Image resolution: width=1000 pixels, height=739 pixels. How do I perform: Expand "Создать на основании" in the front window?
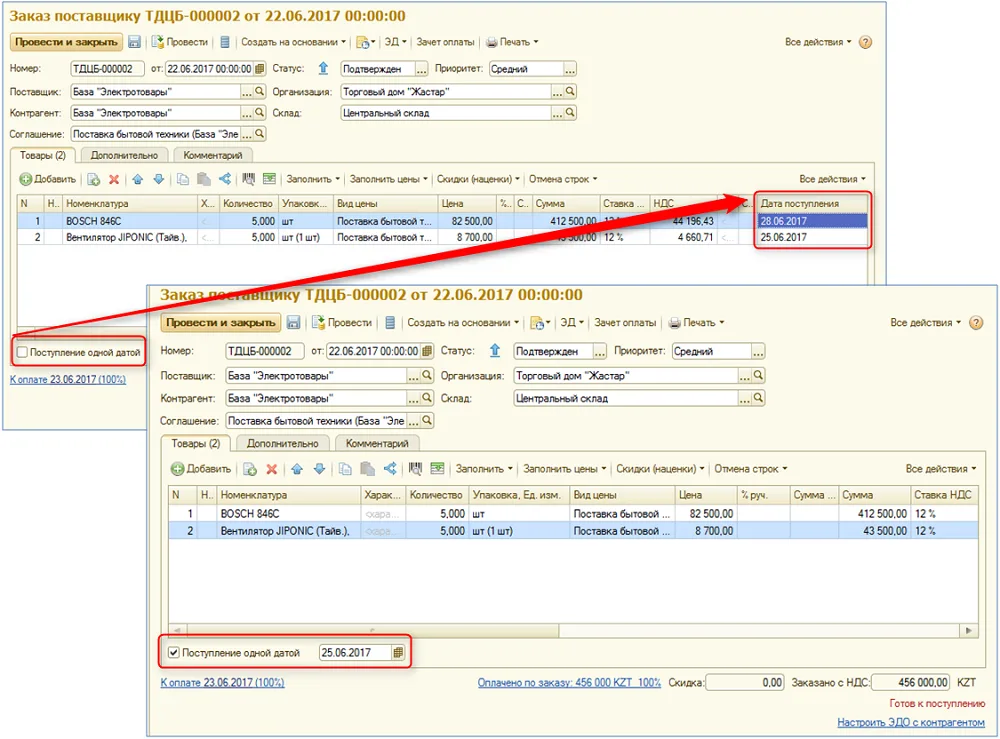pyautogui.click(x=463, y=323)
